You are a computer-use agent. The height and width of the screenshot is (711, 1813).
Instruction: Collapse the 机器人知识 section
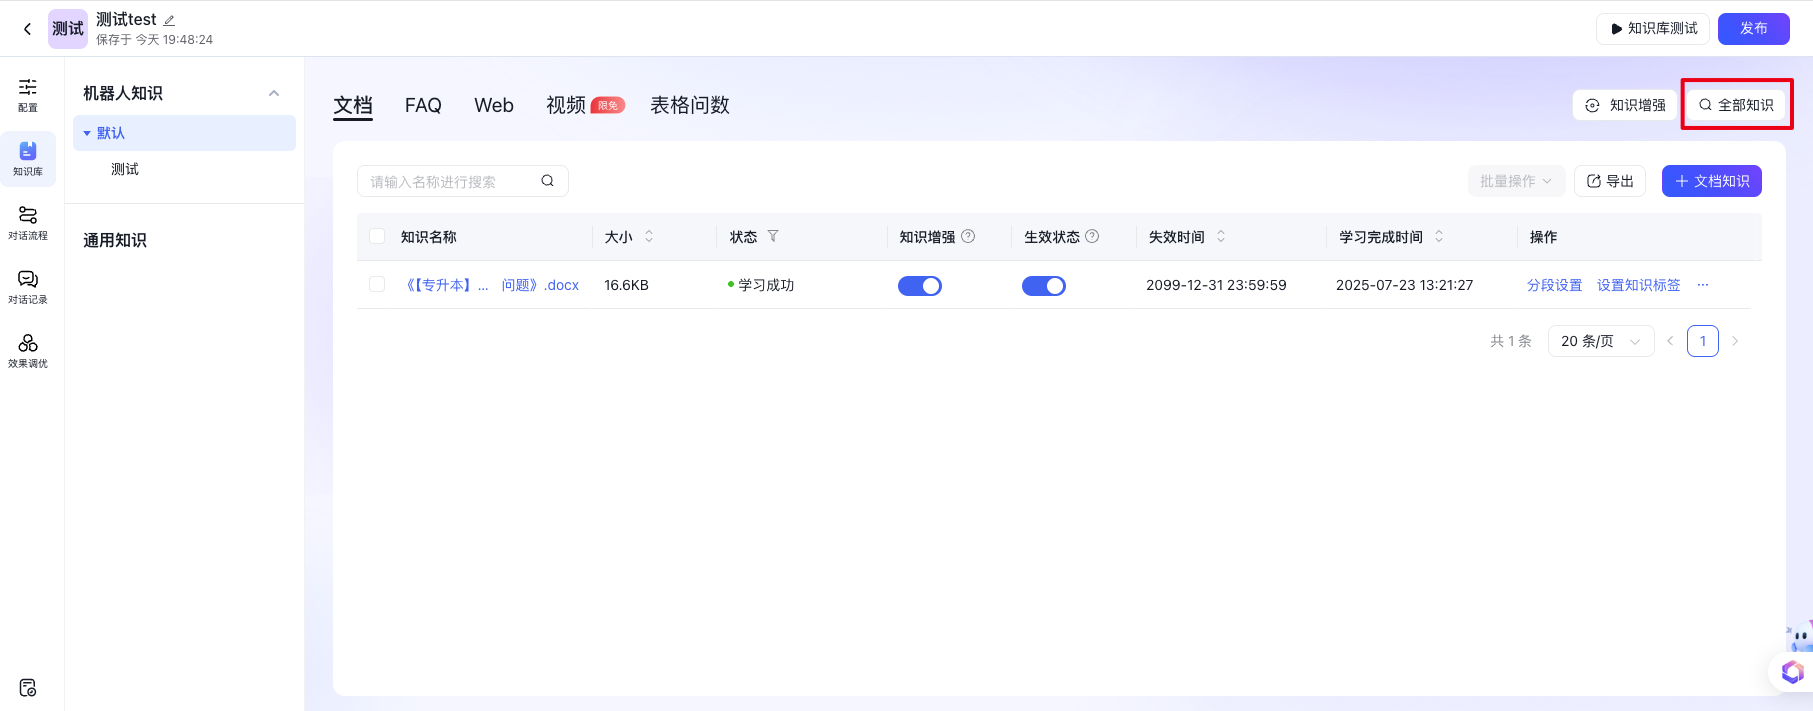274,93
